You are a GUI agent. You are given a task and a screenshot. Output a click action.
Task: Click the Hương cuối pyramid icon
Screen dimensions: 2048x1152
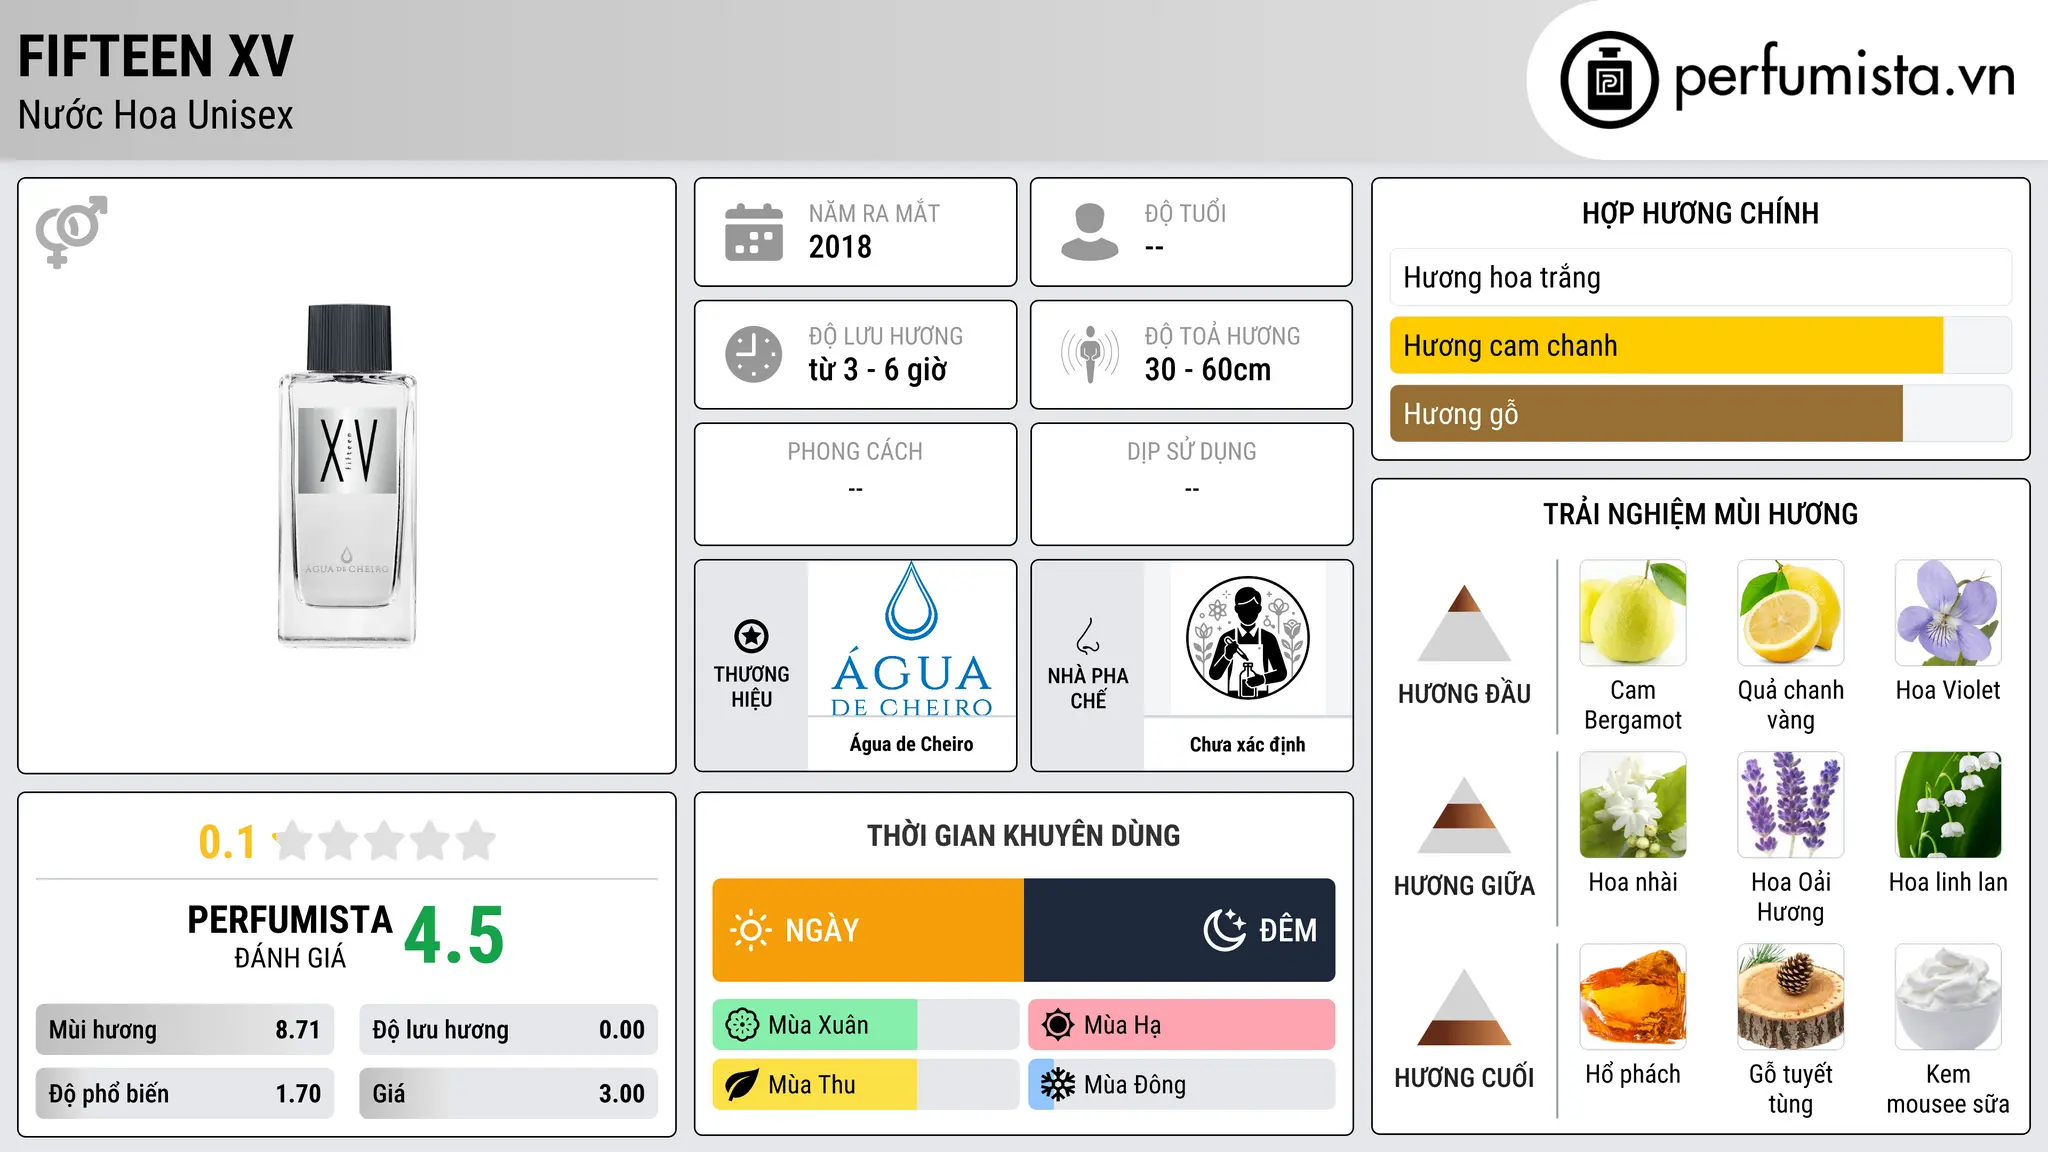pyautogui.click(x=1464, y=1007)
